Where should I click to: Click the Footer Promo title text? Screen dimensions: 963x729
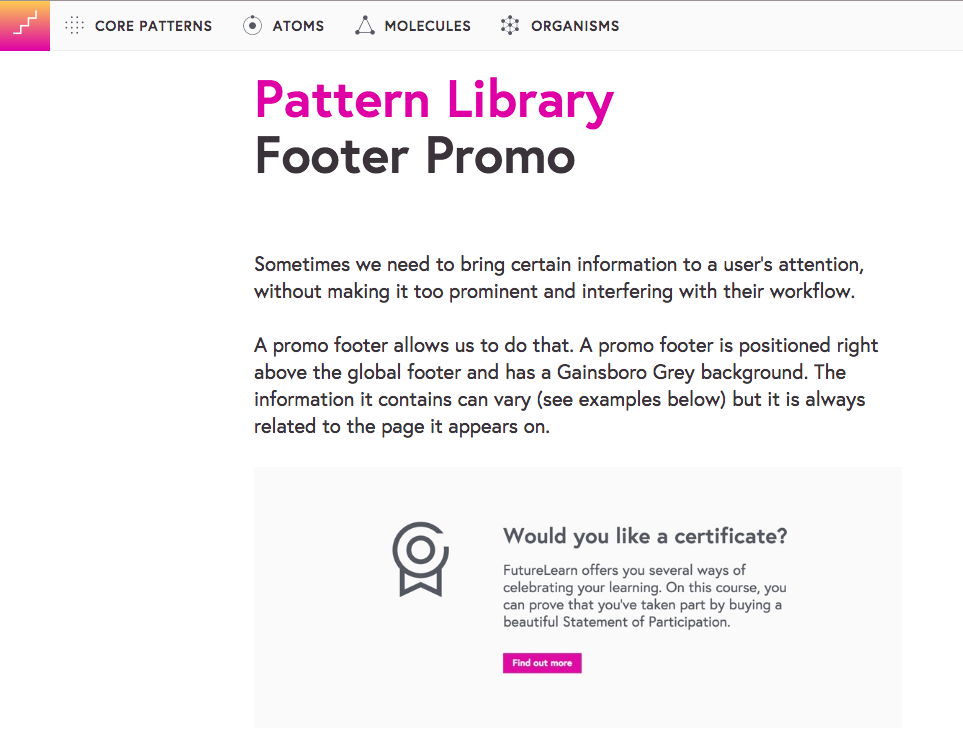415,156
